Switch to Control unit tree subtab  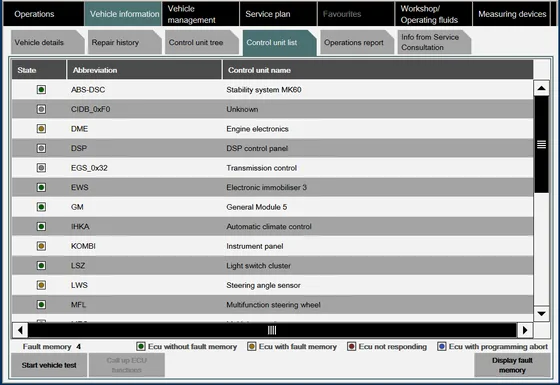[202, 42]
